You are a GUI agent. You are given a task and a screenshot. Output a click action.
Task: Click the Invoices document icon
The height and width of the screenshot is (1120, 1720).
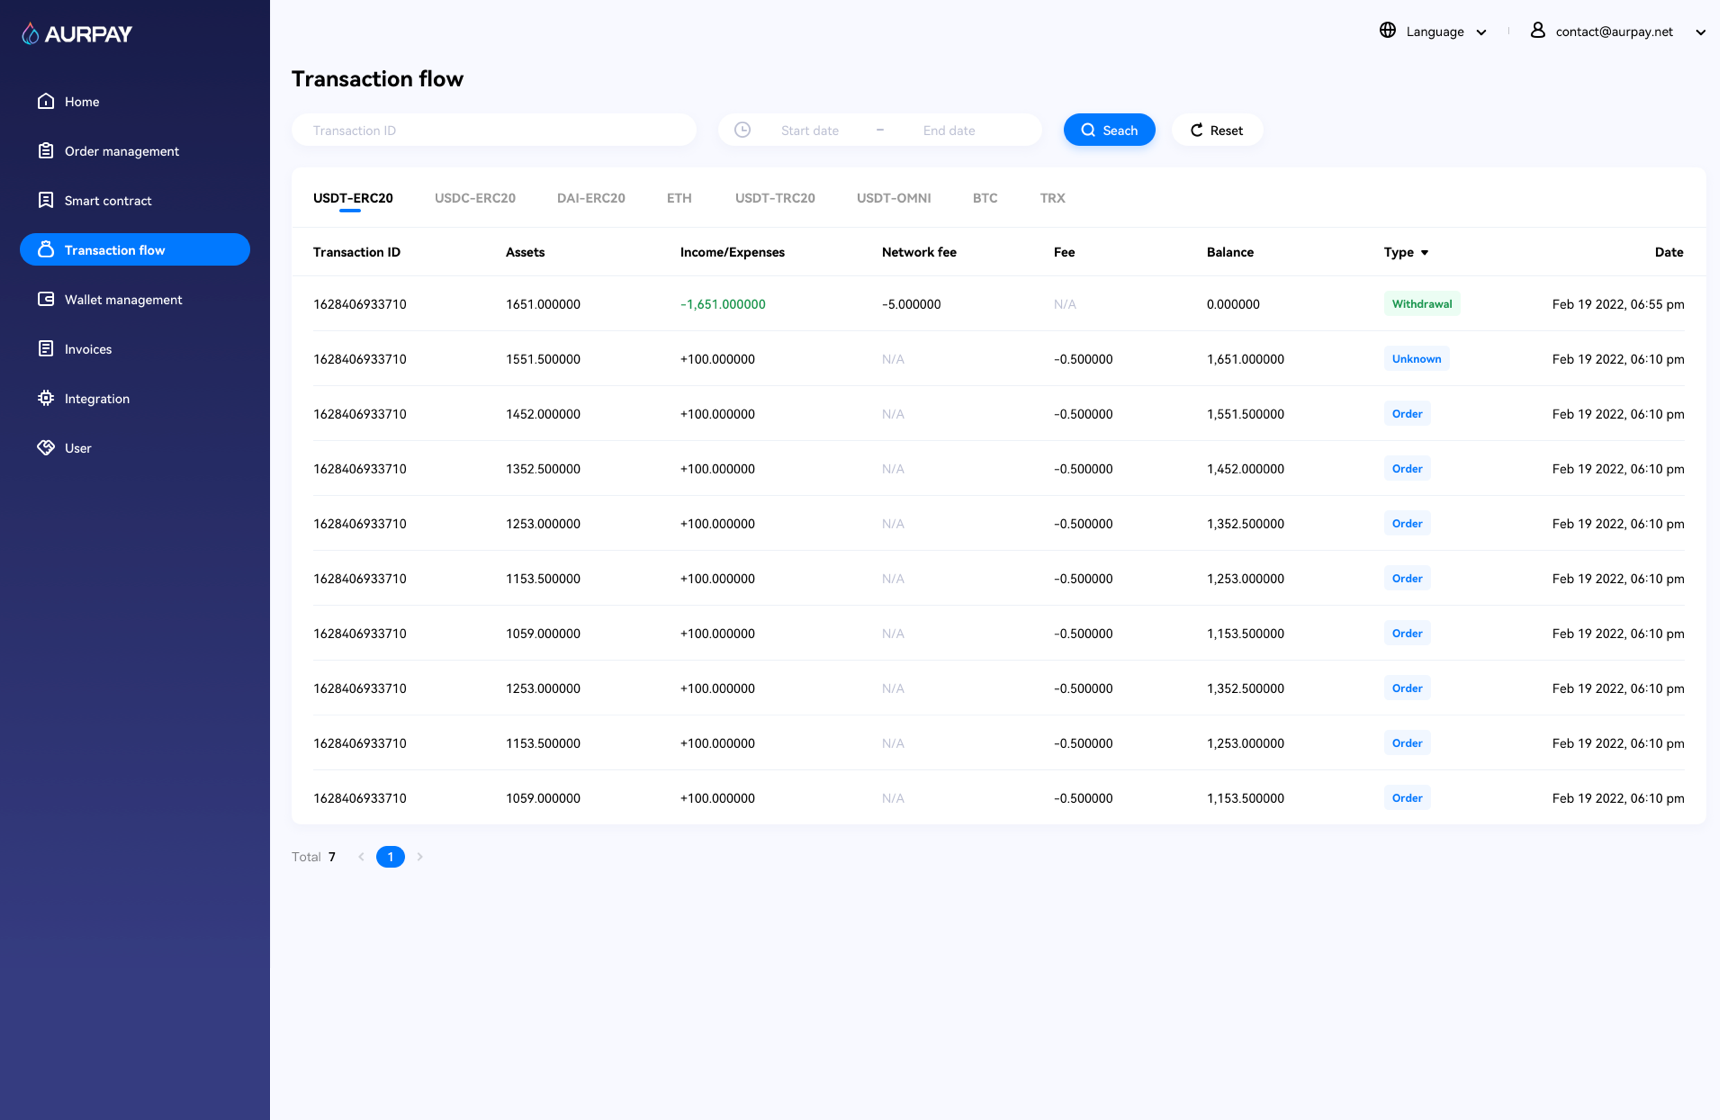pos(46,349)
